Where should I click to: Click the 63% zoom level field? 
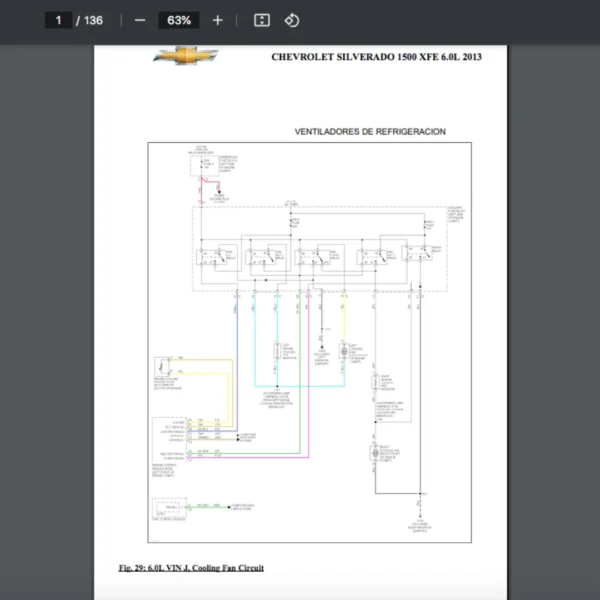click(x=179, y=20)
